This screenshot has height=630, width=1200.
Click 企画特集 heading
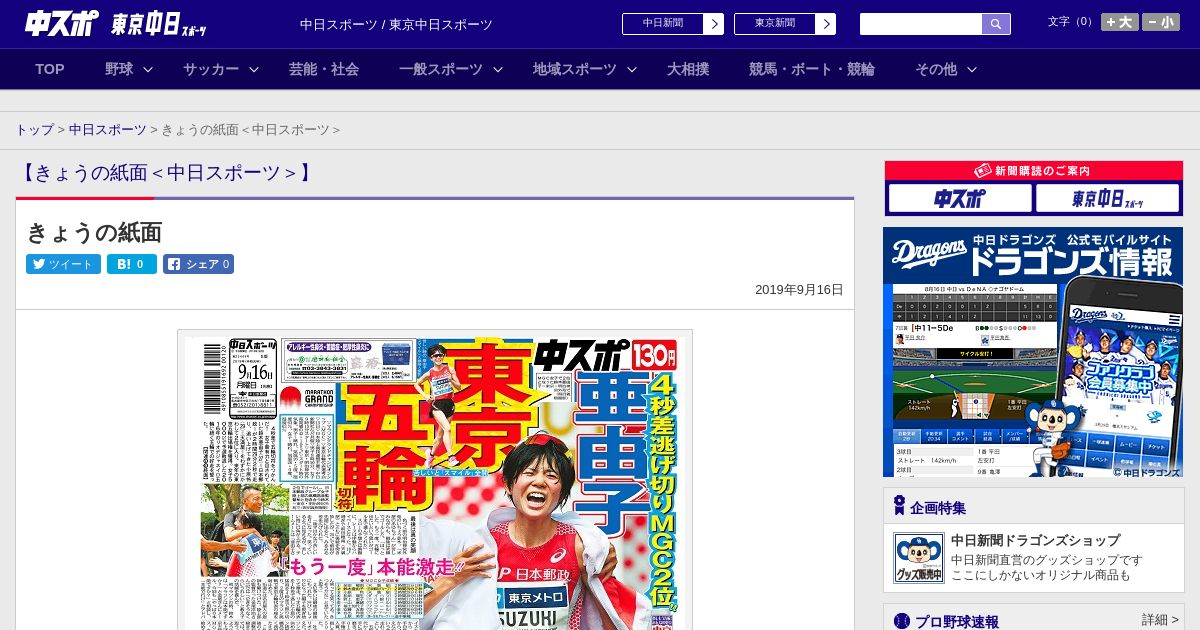[938, 507]
